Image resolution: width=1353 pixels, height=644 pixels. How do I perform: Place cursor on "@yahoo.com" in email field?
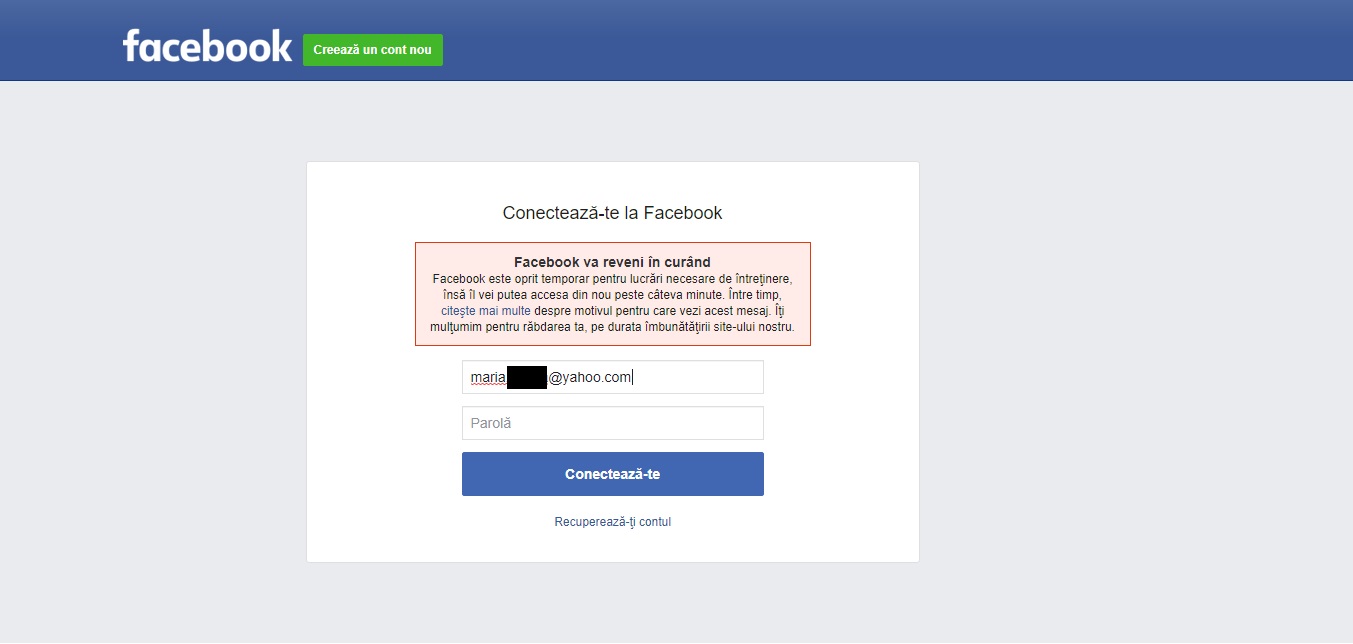pos(590,377)
